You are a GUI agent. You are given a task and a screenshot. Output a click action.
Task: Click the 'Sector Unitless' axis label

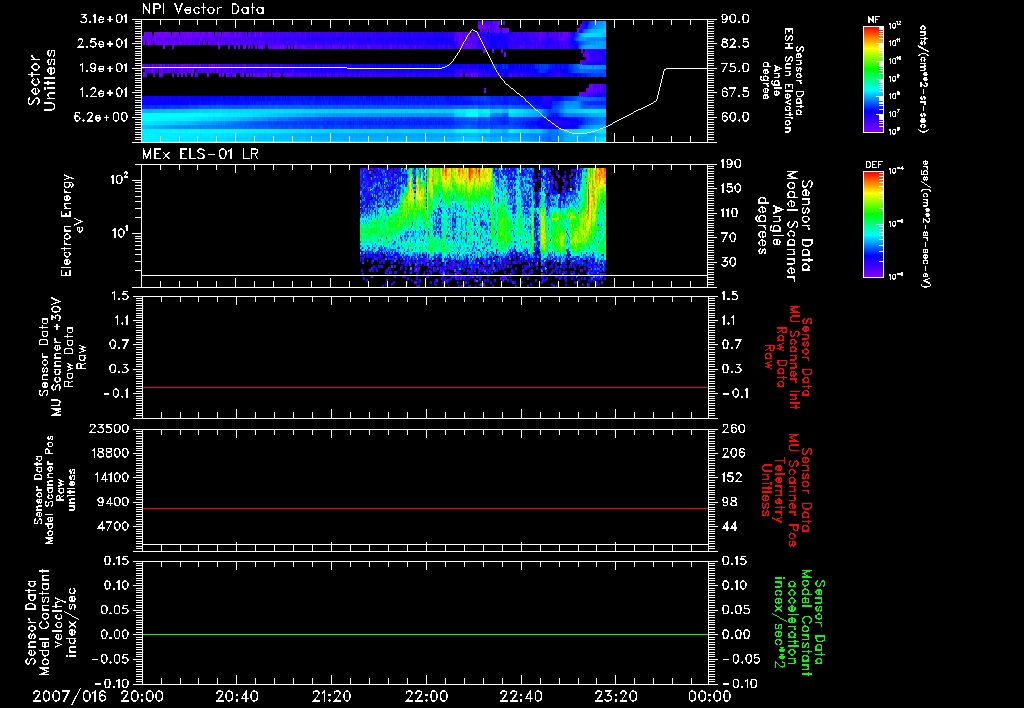click(42, 80)
